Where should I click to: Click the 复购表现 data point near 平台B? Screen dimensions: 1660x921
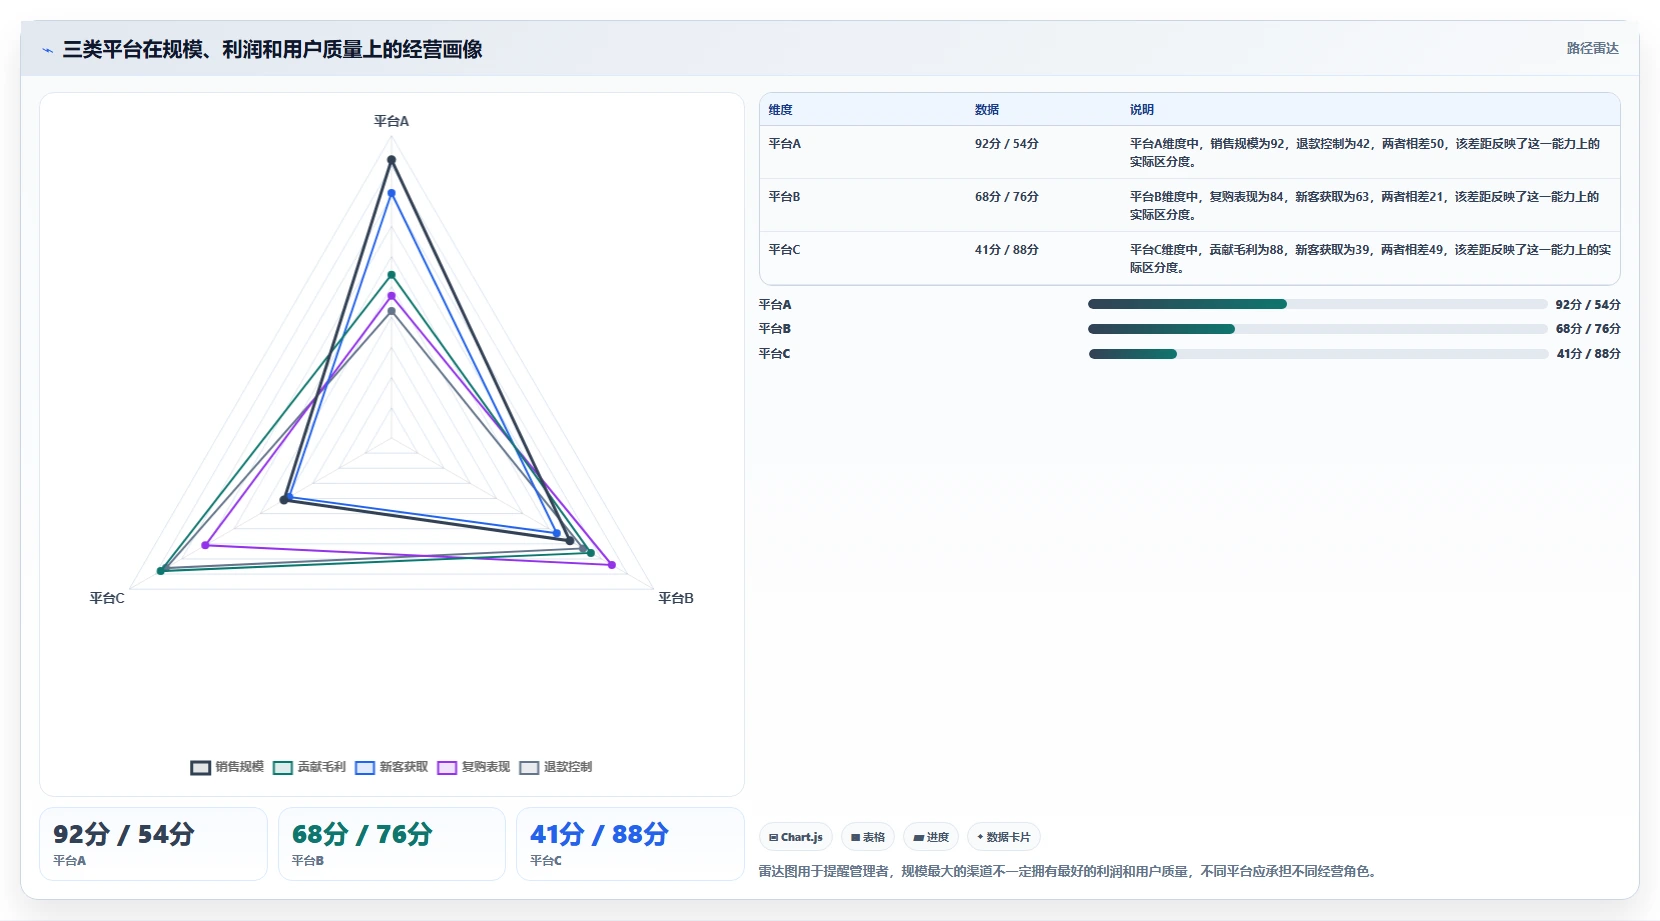[612, 565]
